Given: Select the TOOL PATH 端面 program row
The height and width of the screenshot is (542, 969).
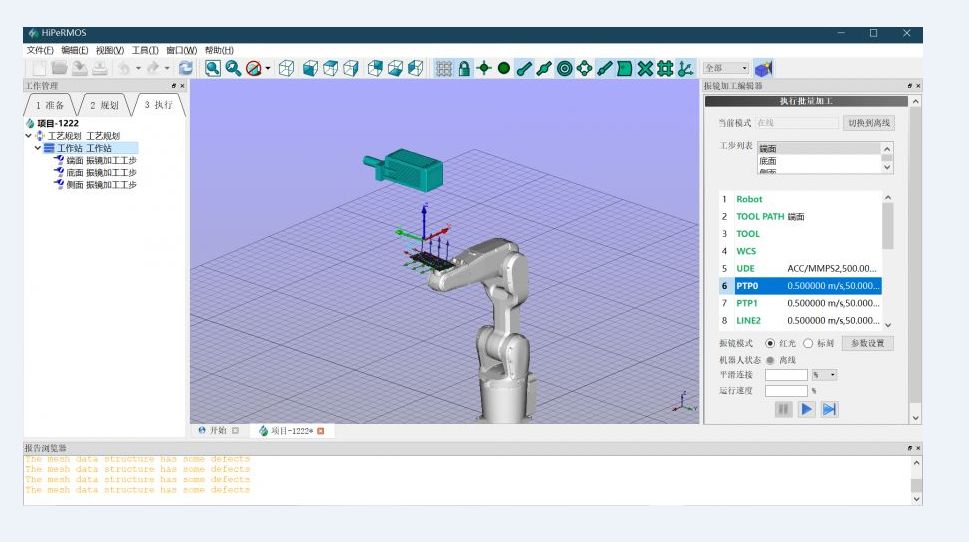Looking at the screenshot, I should click(800, 216).
